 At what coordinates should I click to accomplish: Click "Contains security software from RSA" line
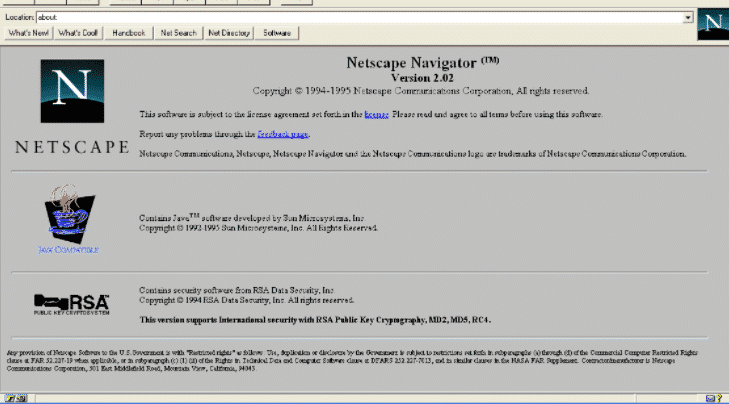[x=237, y=290]
